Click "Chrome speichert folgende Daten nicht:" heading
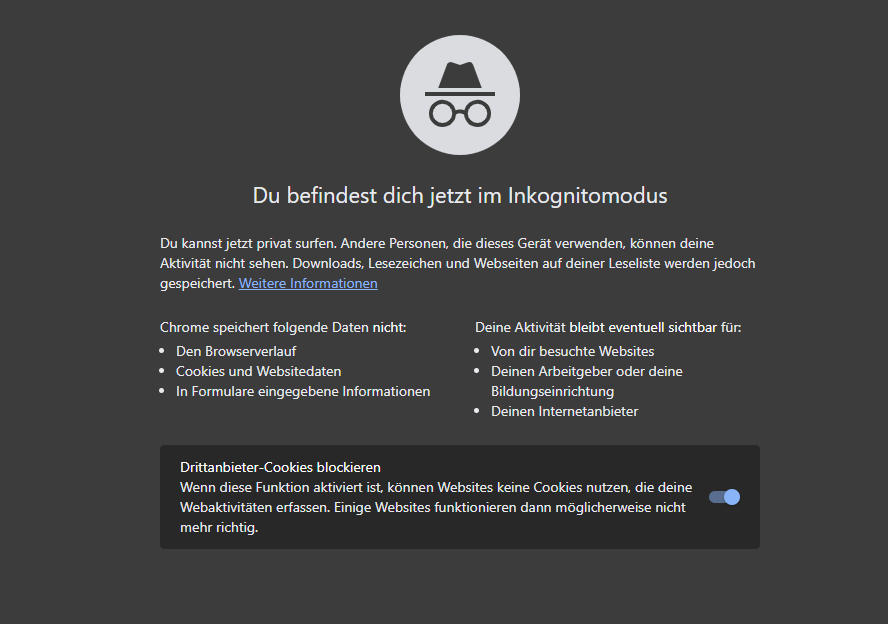Image resolution: width=888 pixels, height=624 pixels. click(x=283, y=327)
